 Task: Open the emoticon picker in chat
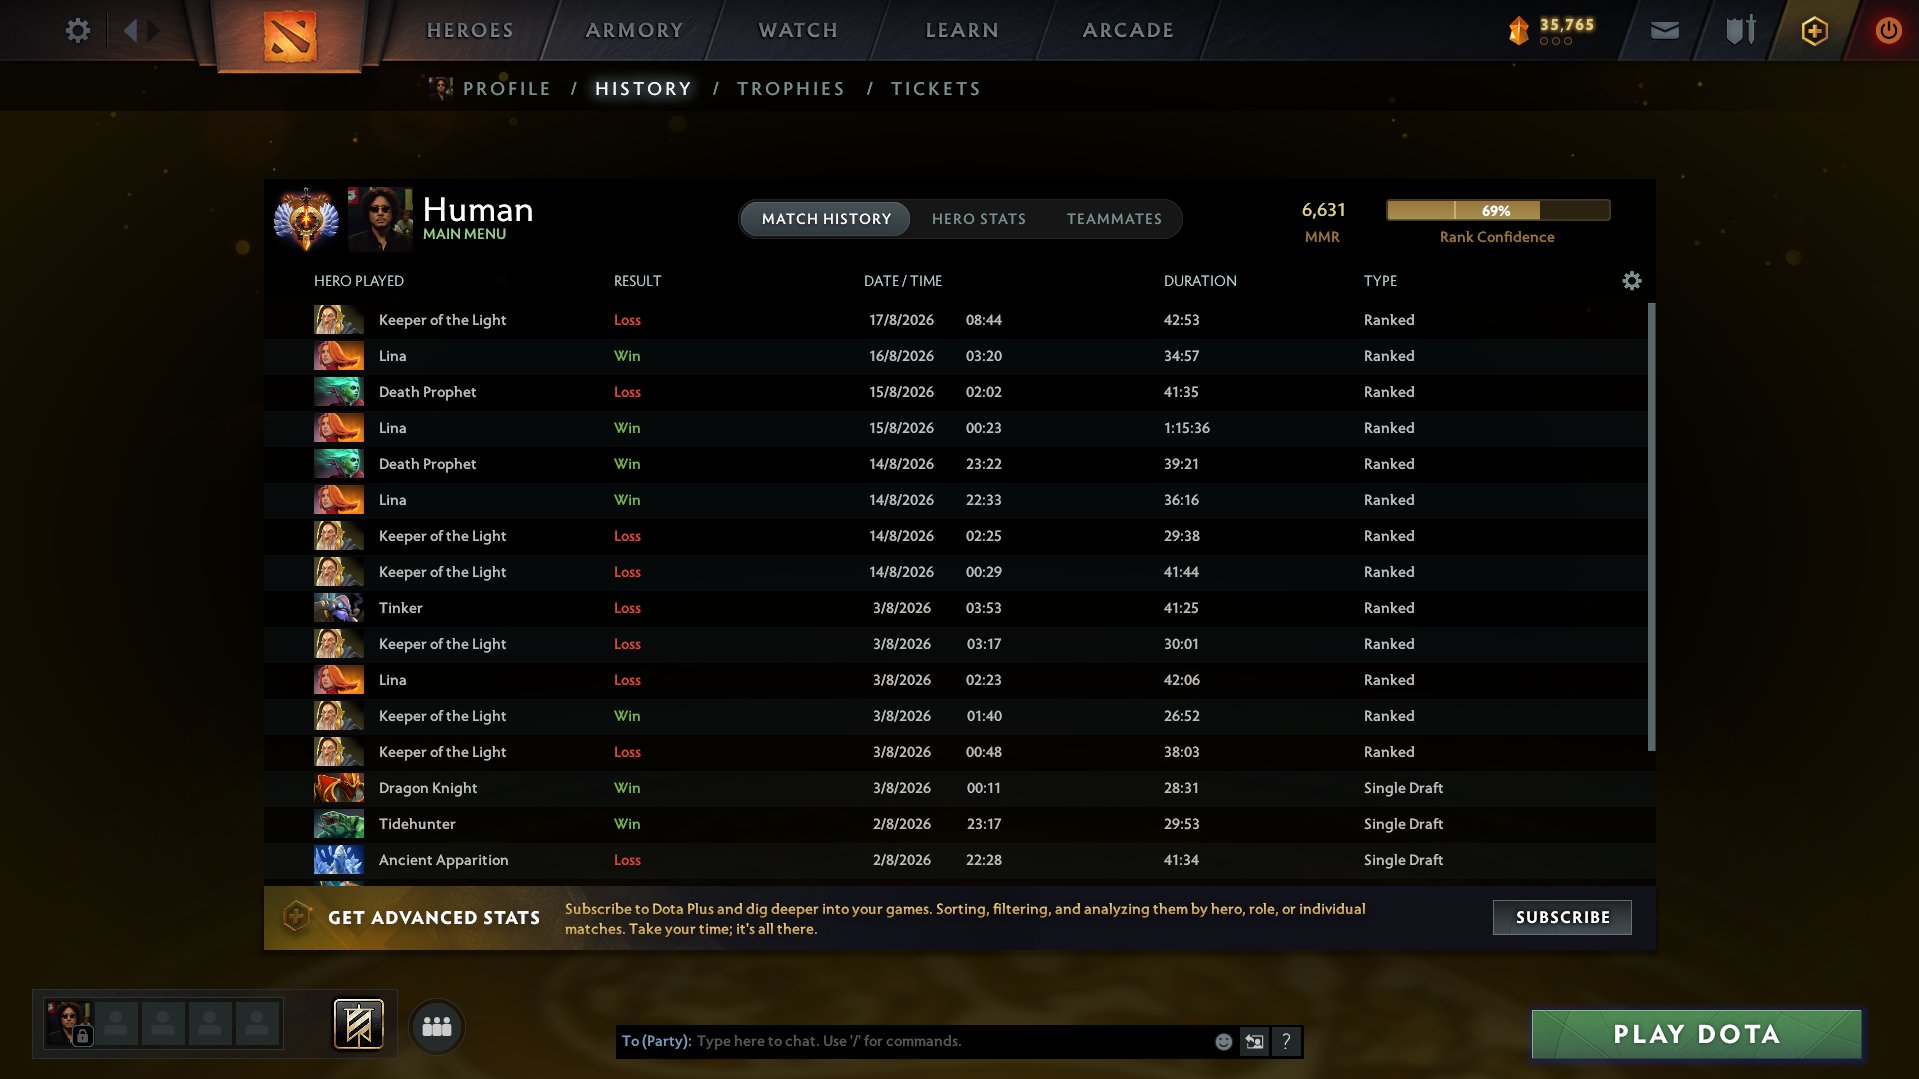[1223, 1041]
